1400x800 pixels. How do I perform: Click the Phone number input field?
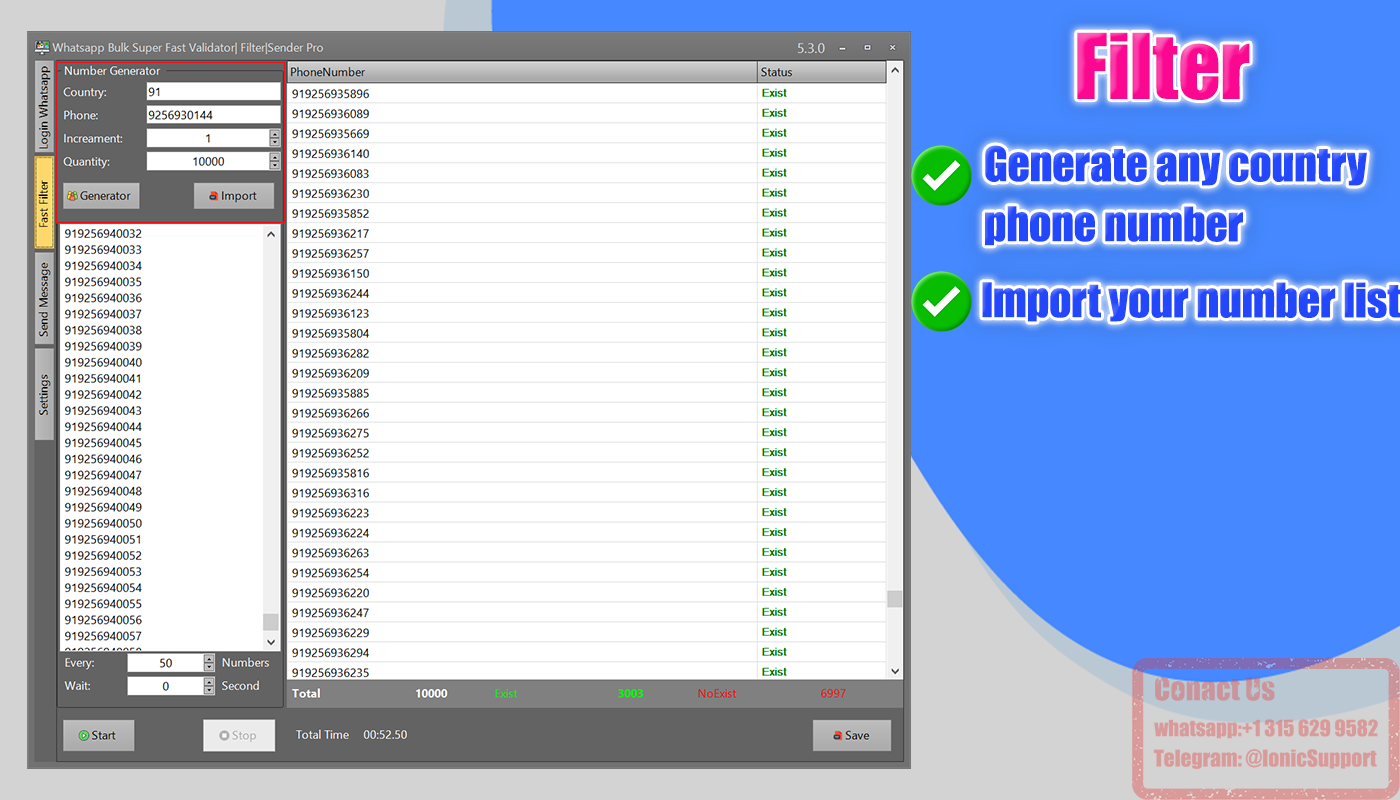point(213,115)
